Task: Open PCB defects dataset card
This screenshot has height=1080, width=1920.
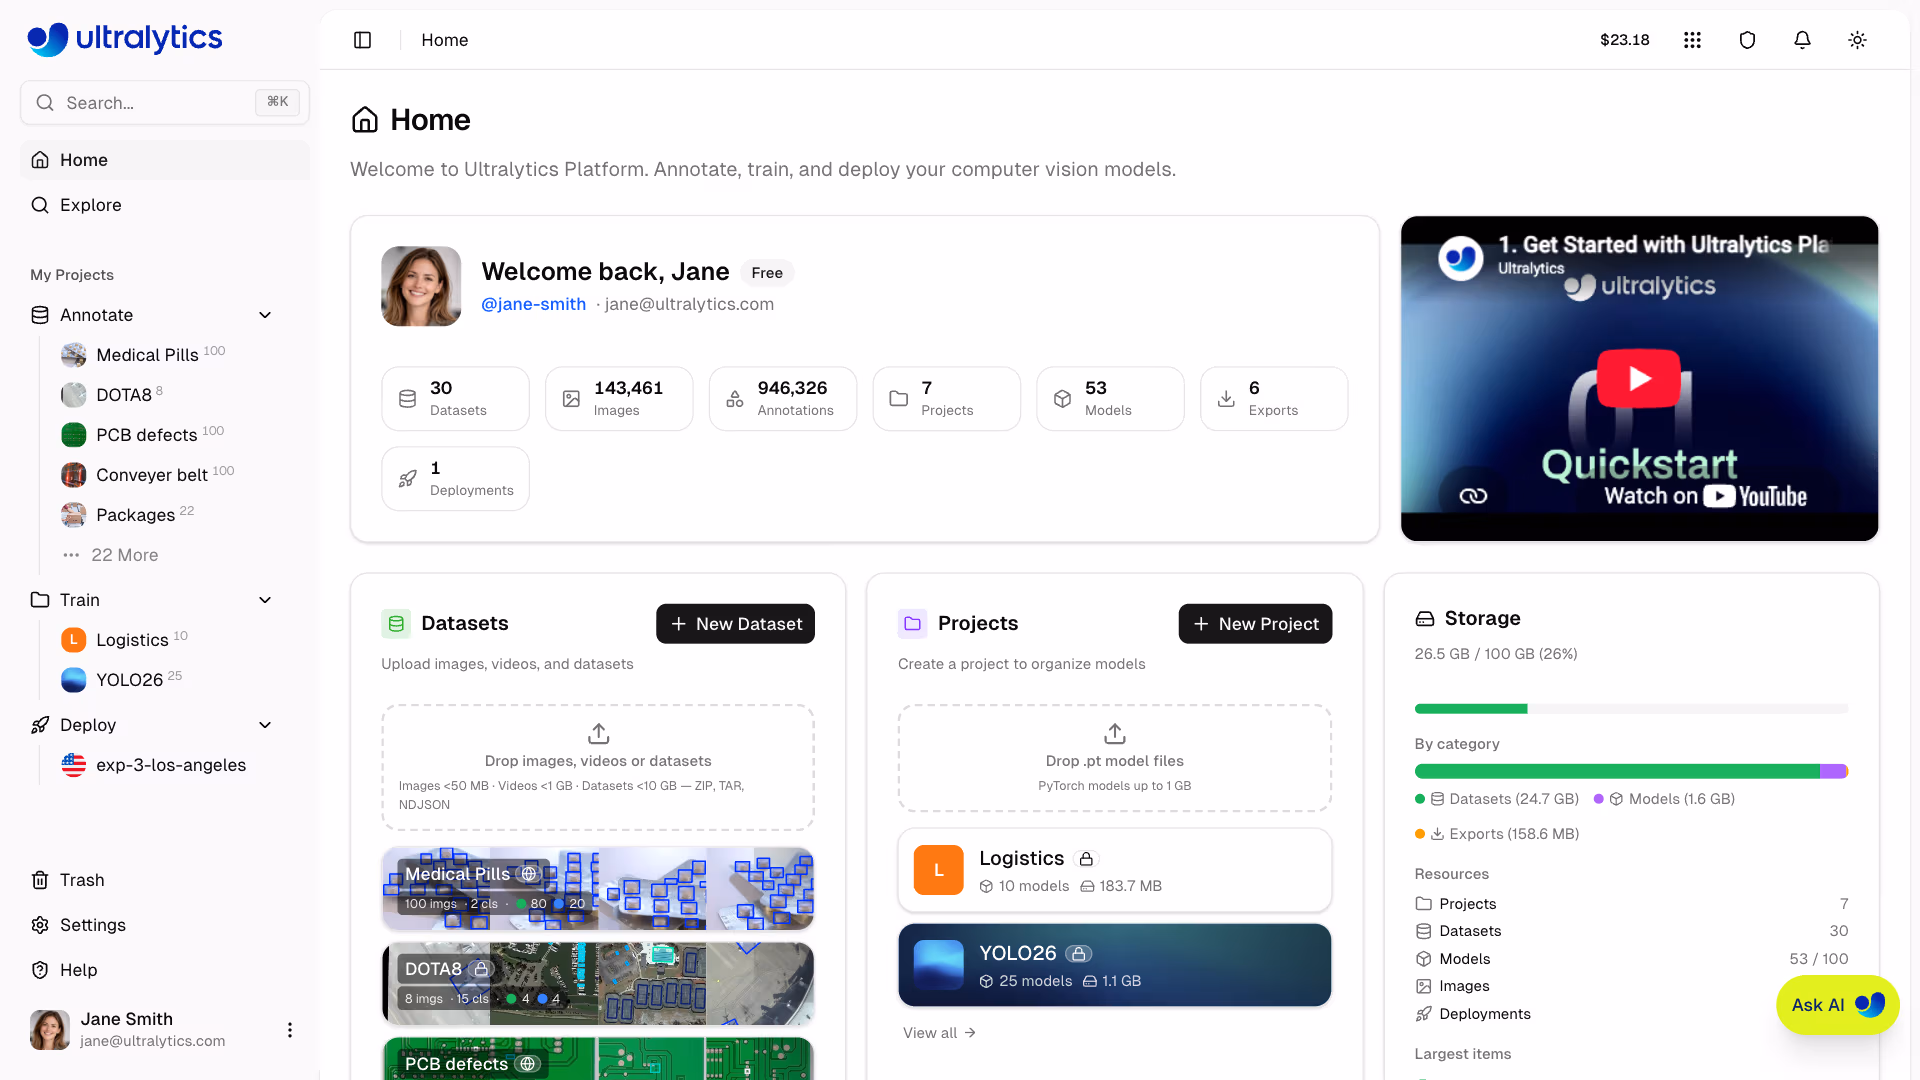Action: click(x=598, y=1058)
